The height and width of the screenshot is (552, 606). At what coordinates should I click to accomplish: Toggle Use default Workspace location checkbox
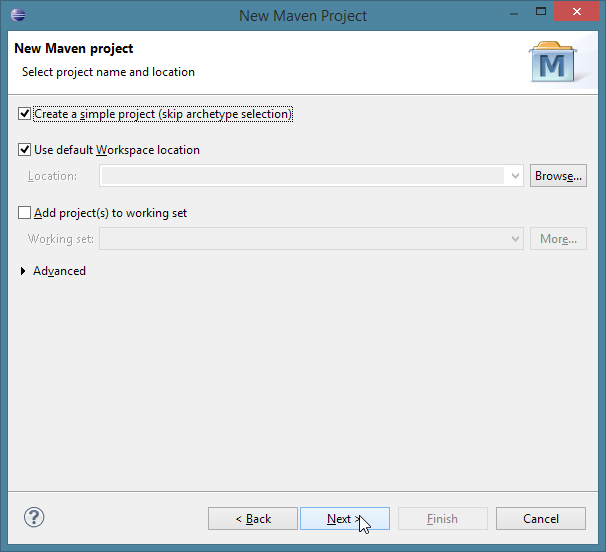pyautogui.click(x=24, y=150)
